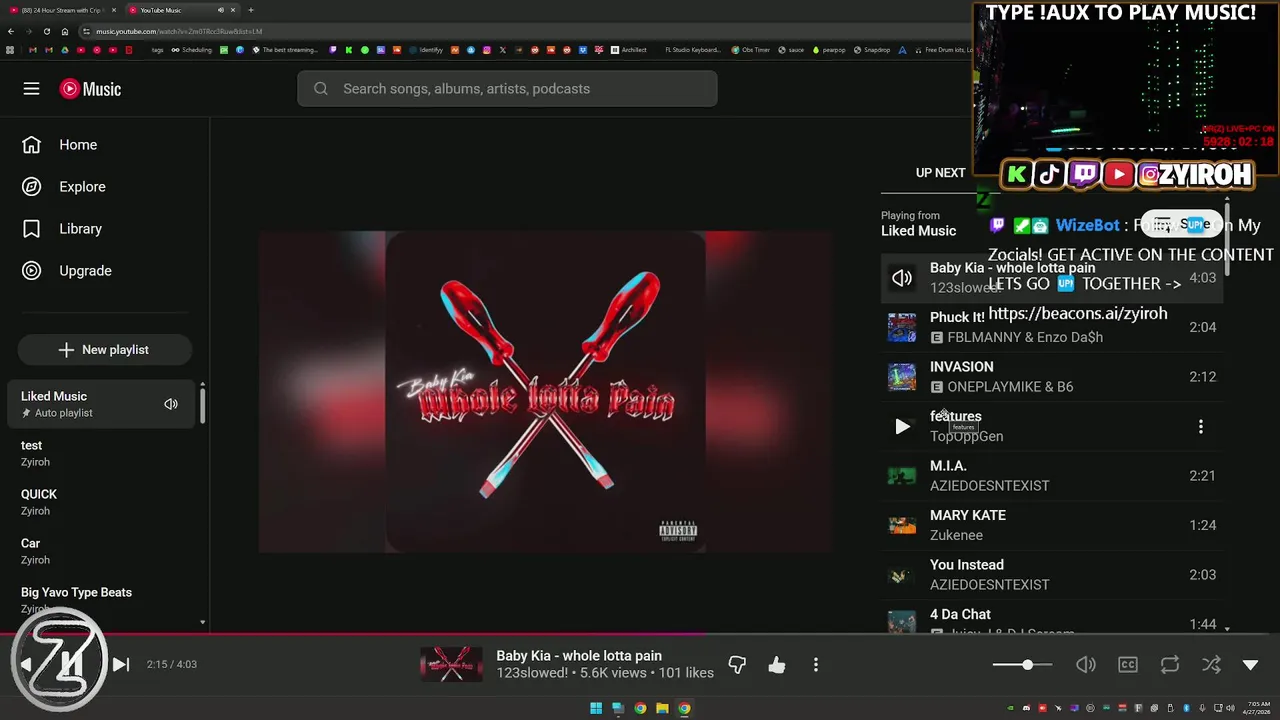
Task: Open the hamburger guide menu
Action: click(x=31, y=89)
